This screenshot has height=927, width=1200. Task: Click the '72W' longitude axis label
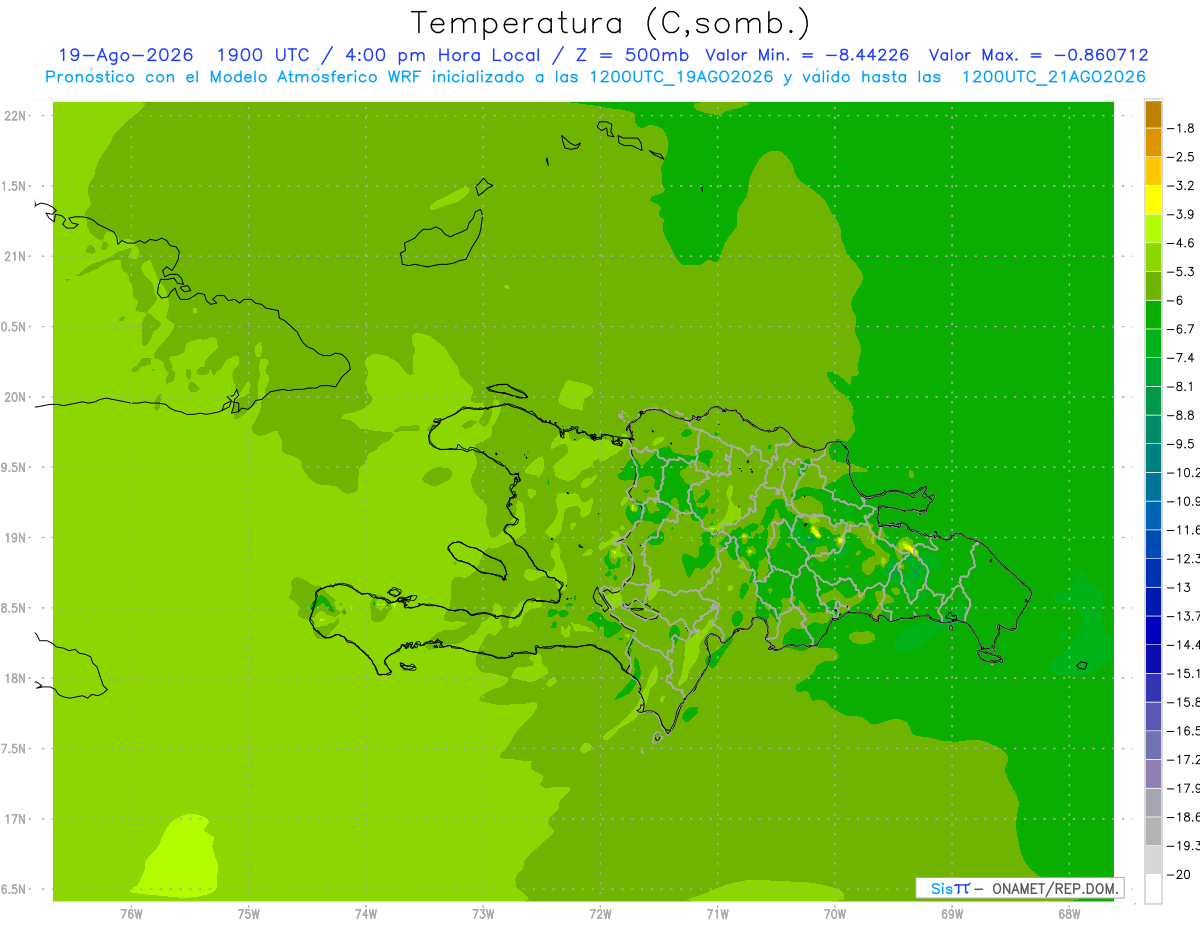600,914
